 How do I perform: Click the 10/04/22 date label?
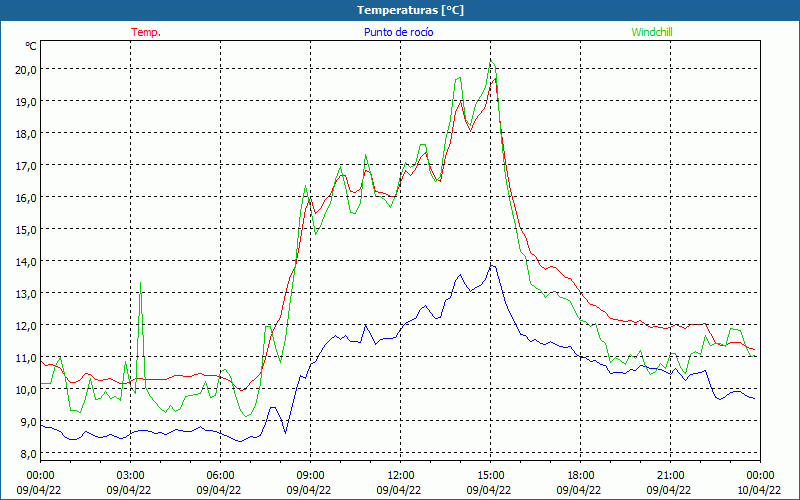[759, 490]
